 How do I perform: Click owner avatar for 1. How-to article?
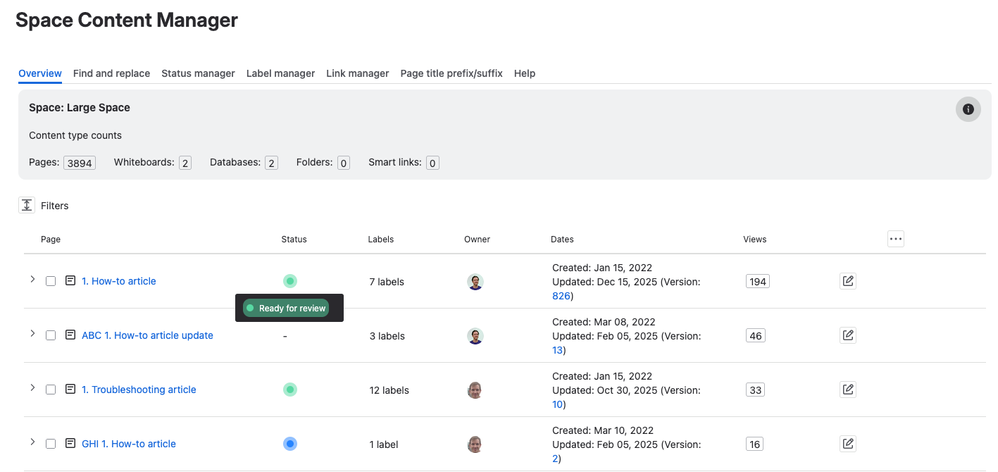475,282
